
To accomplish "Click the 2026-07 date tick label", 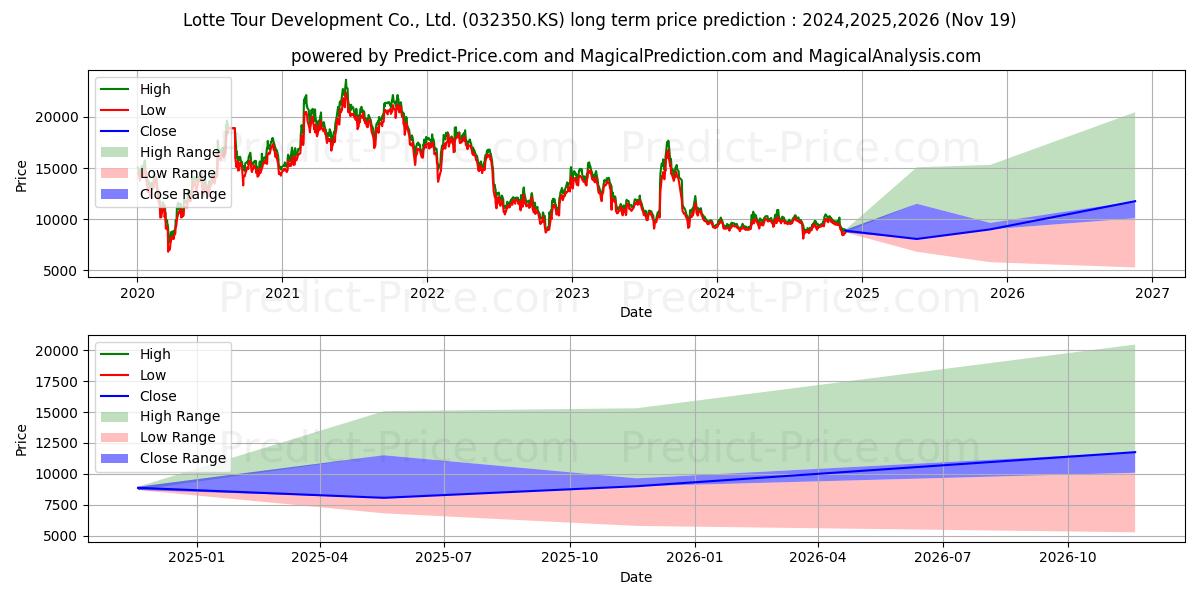I will [x=943, y=558].
